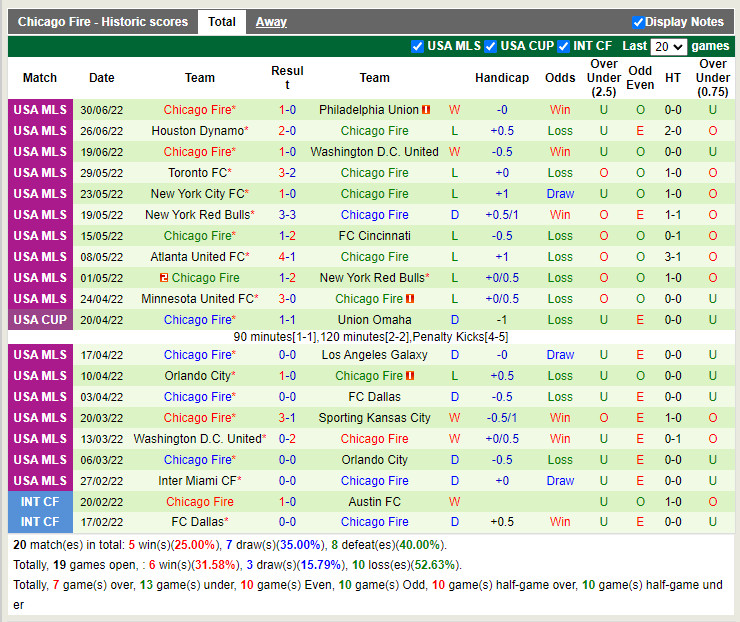The height and width of the screenshot is (622, 740).
Task: Click red card icon in Orlando City 10/04/22 row
Action: tap(410, 376)
